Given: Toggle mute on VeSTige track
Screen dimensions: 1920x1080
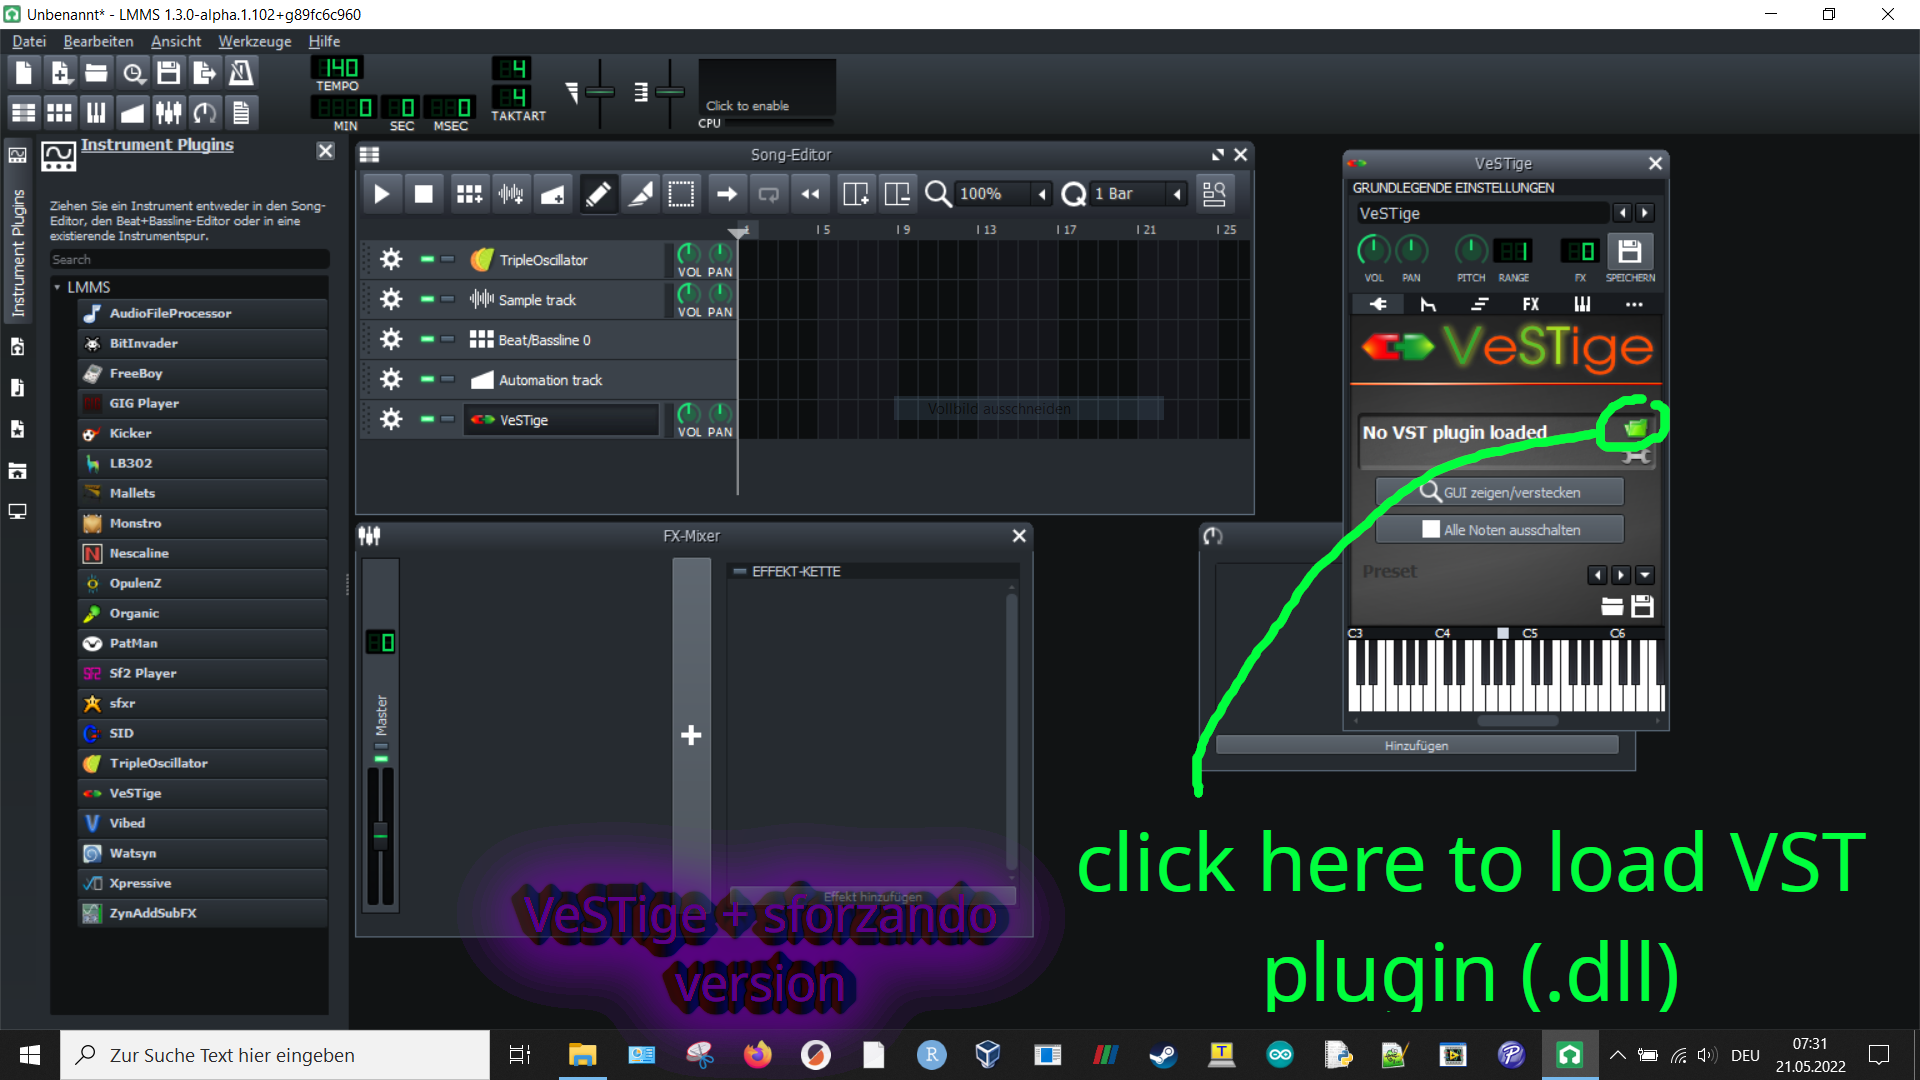Looking at the screenshot, I should [425, 419].
